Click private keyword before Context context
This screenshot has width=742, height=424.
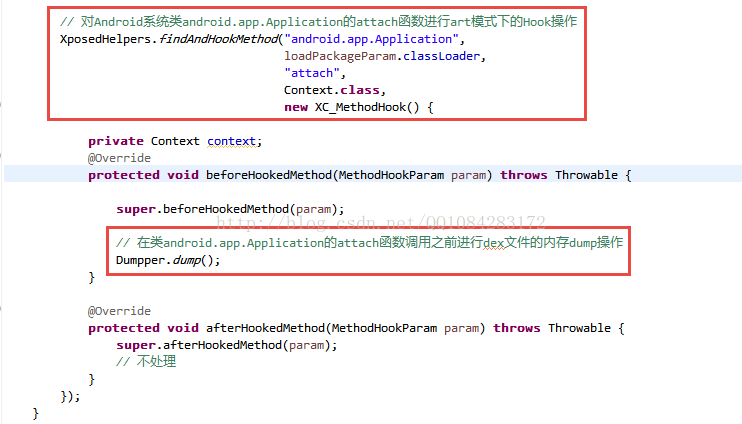coord(116,141)
